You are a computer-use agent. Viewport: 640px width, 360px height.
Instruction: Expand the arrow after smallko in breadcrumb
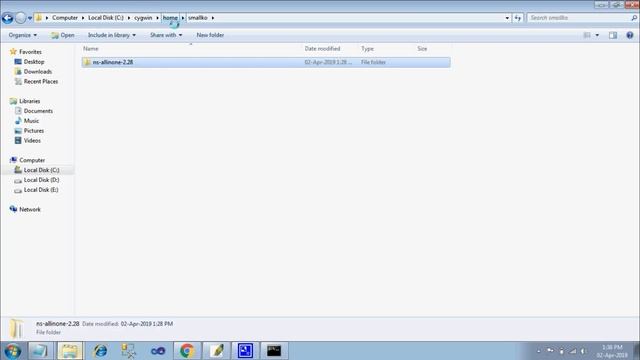[x=213, y=18]
